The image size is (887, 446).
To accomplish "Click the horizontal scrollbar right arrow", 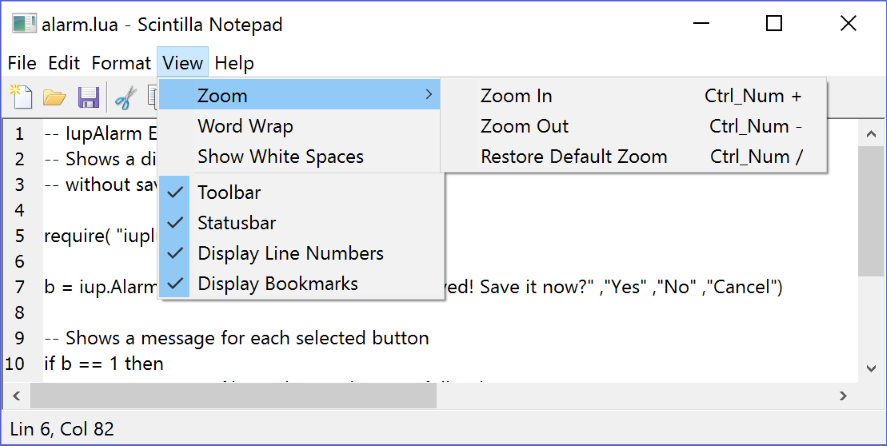I will point(843,396).
